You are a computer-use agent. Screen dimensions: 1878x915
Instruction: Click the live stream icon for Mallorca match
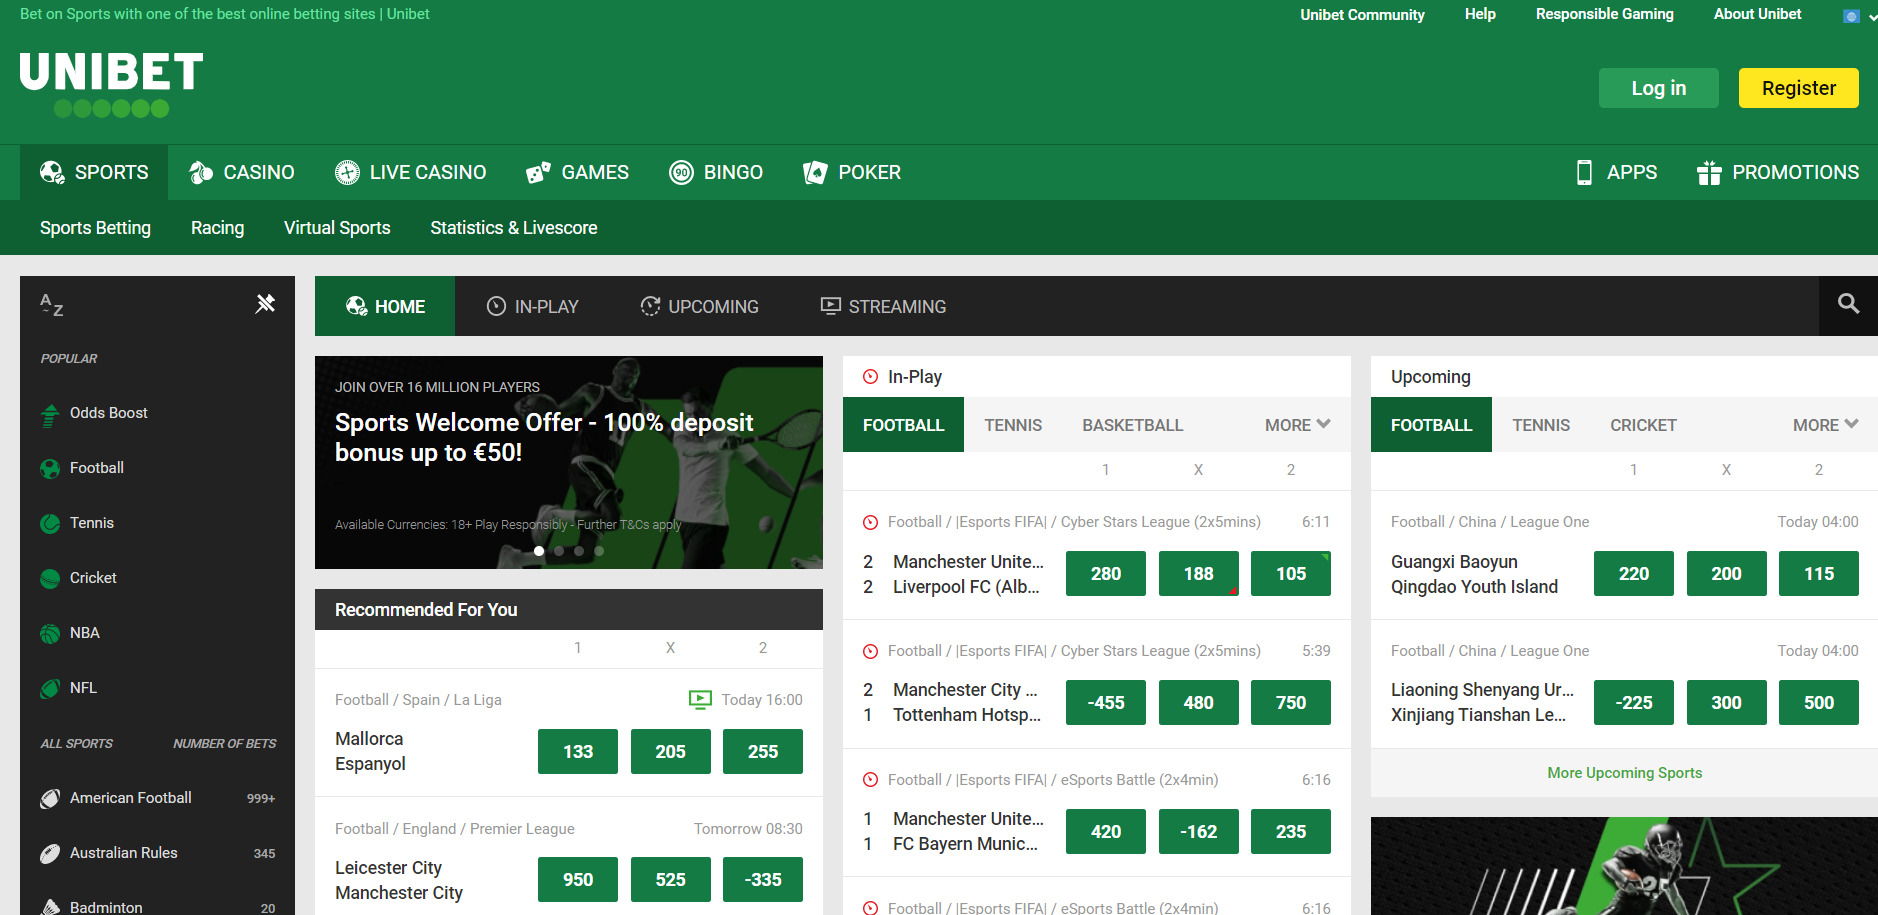700,700
